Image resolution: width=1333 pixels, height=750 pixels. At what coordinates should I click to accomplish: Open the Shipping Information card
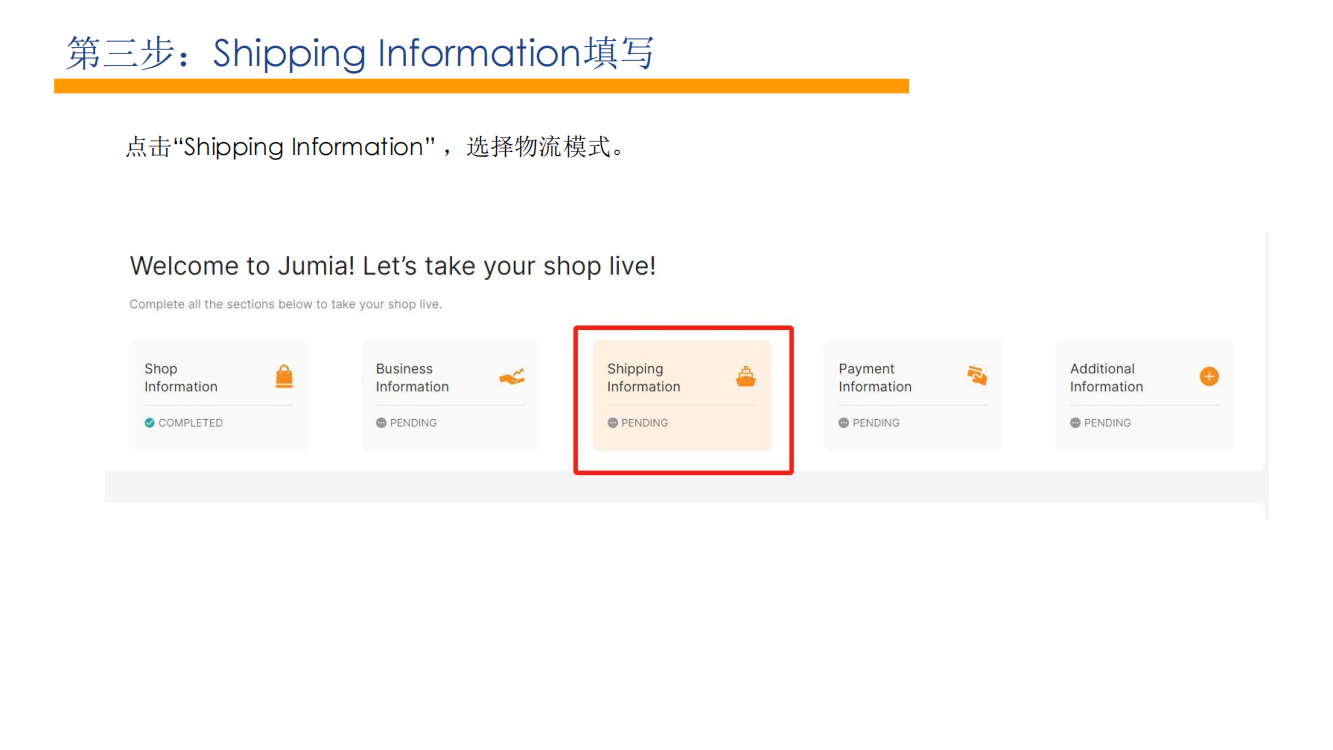coord(683,395)
